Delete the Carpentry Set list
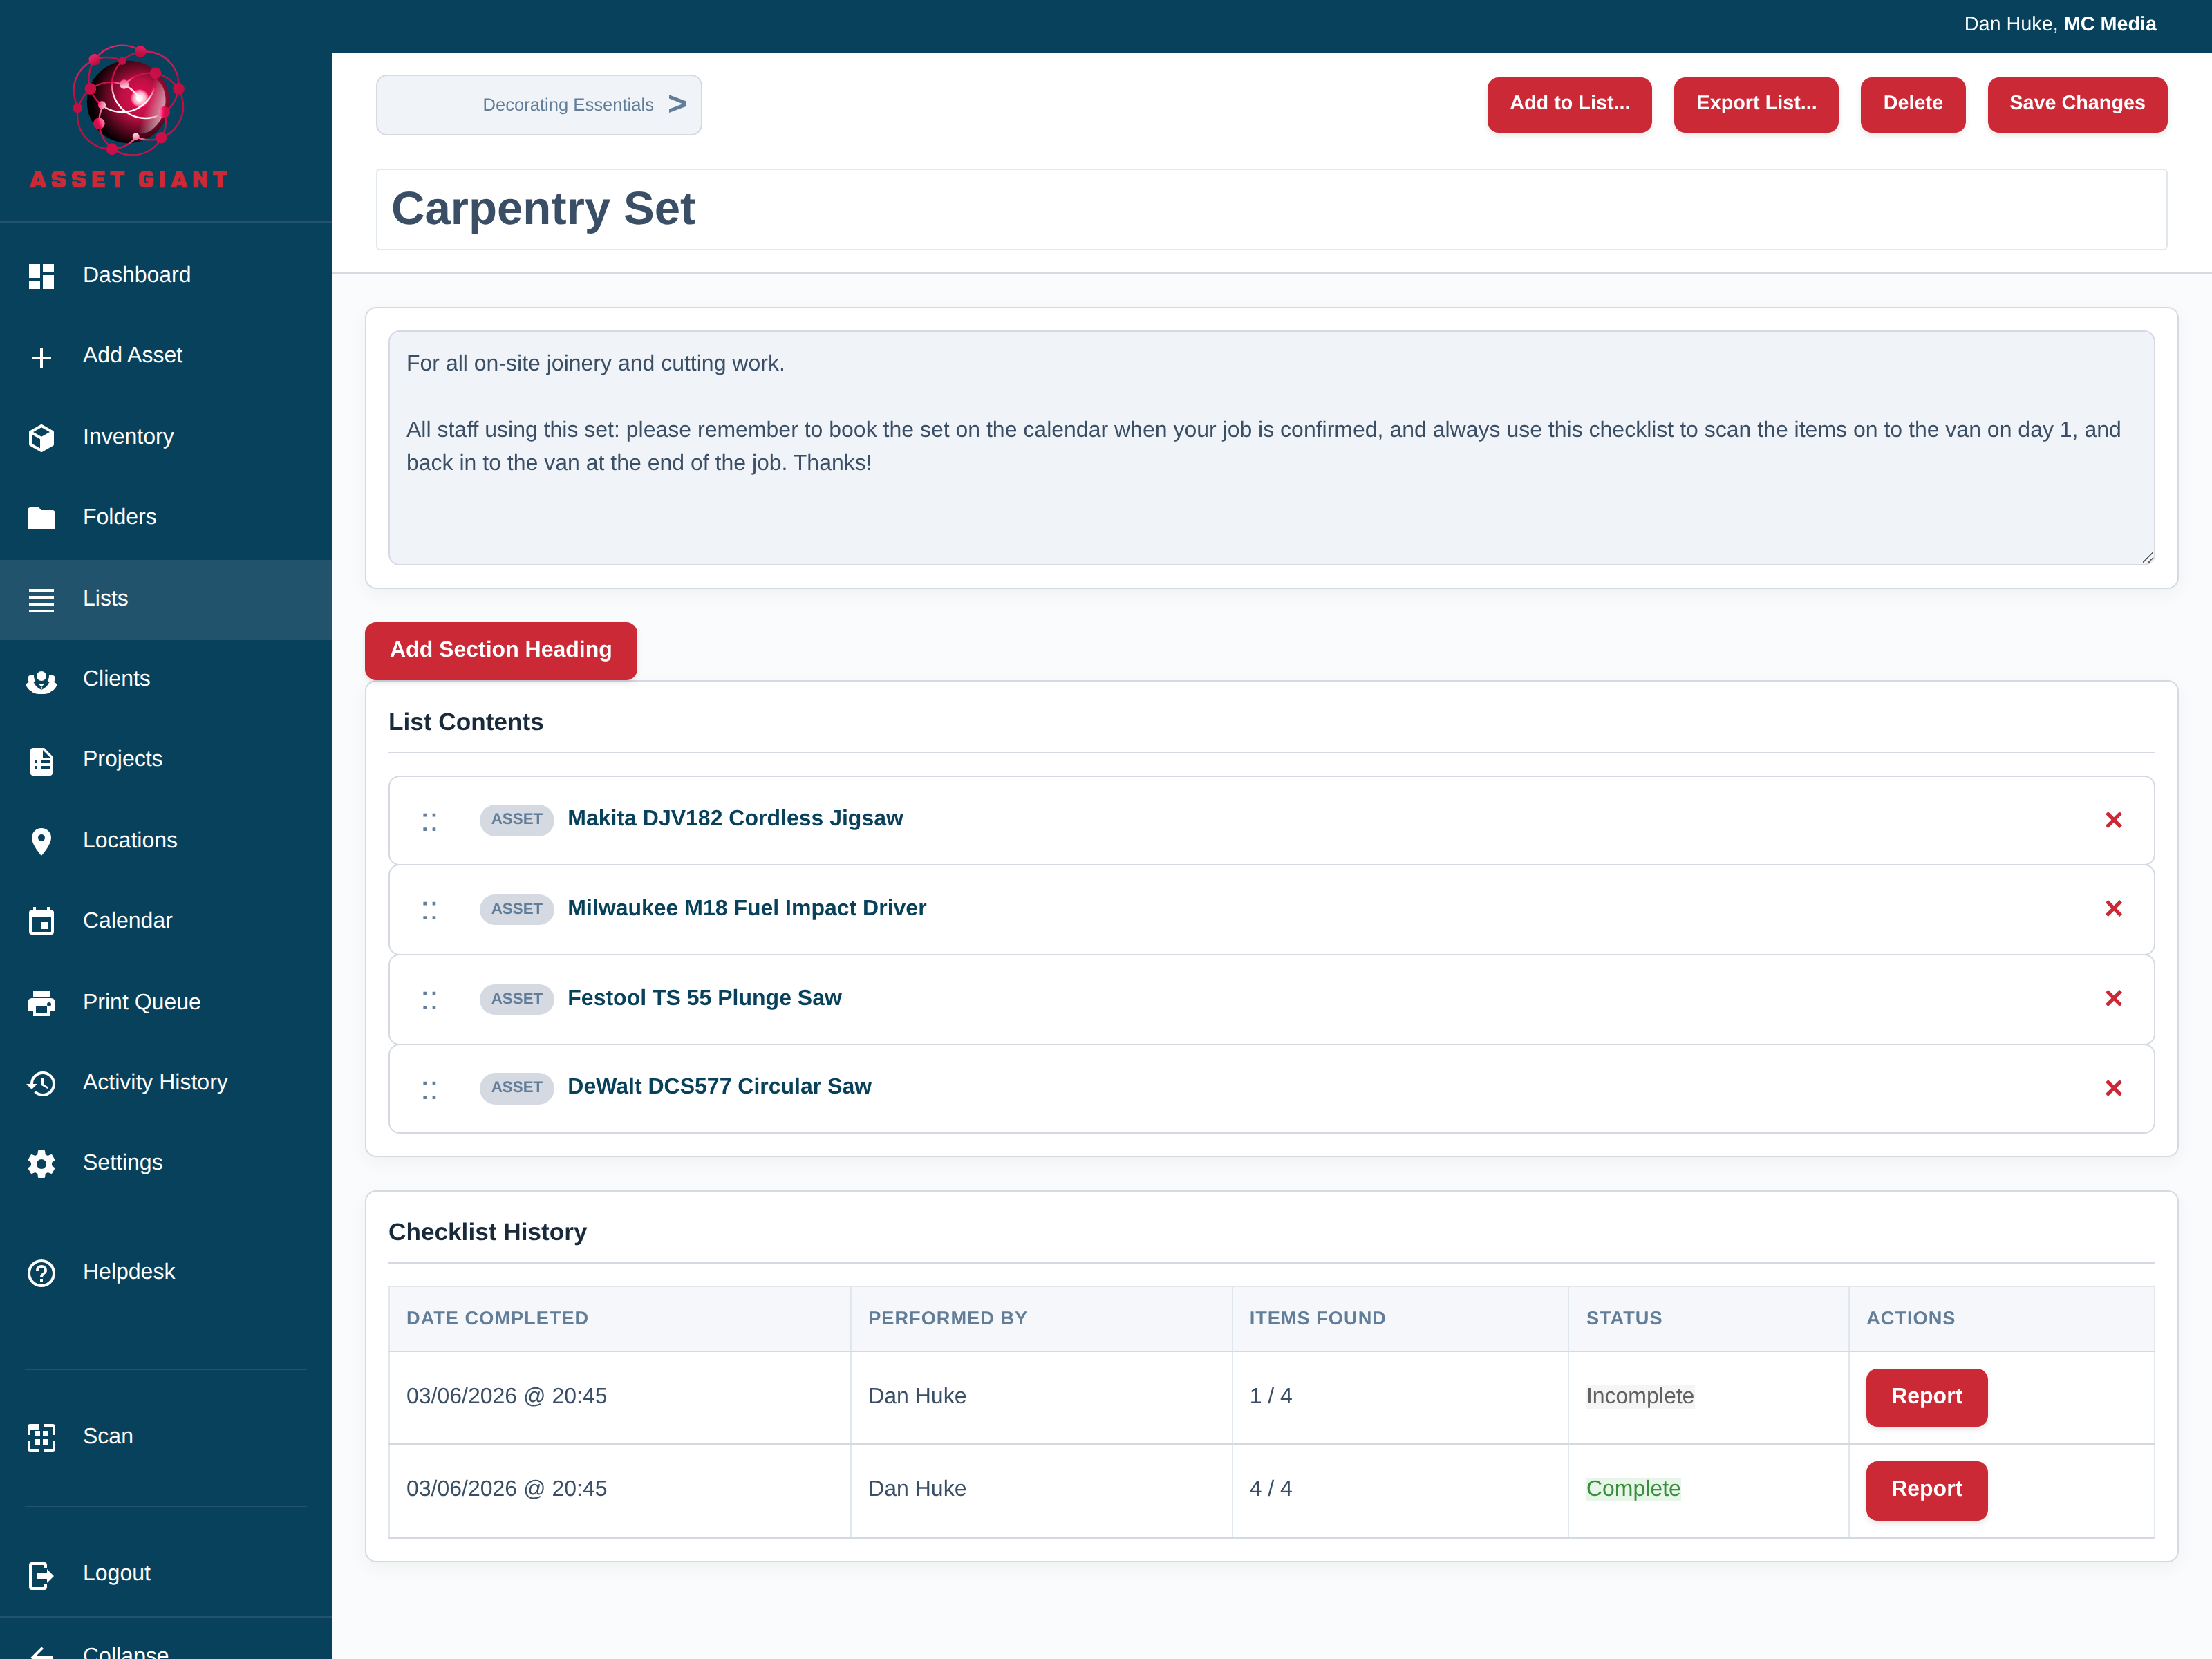Image resolution: width=2212 pixels, height=1659 pixels. [x=1912, y=104]
